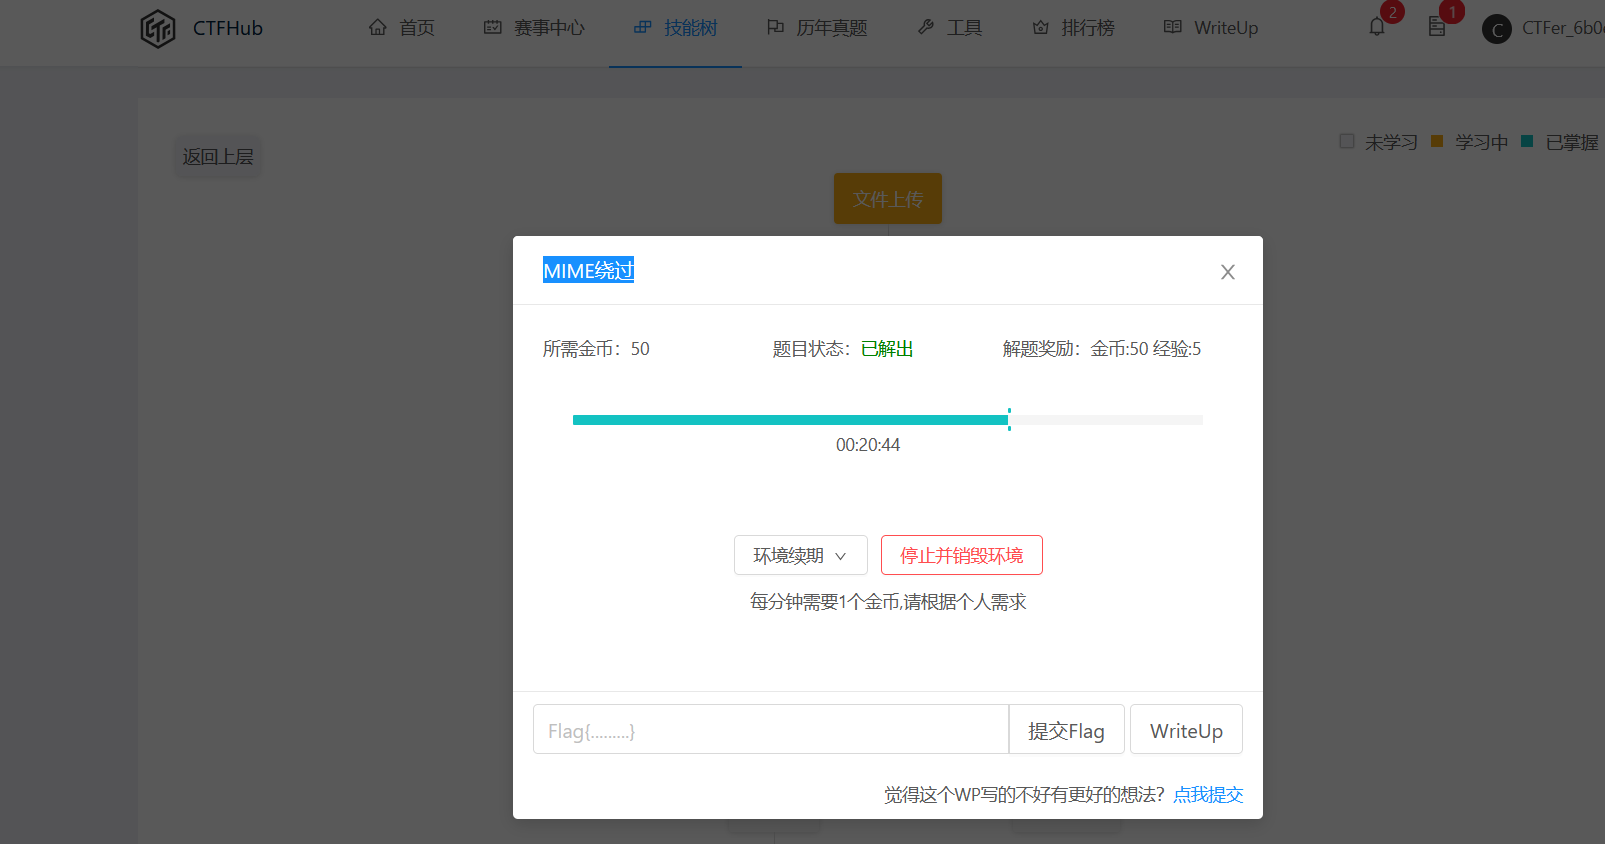
Task: Open the orders list icon with badge
Action: point(1437,27)
